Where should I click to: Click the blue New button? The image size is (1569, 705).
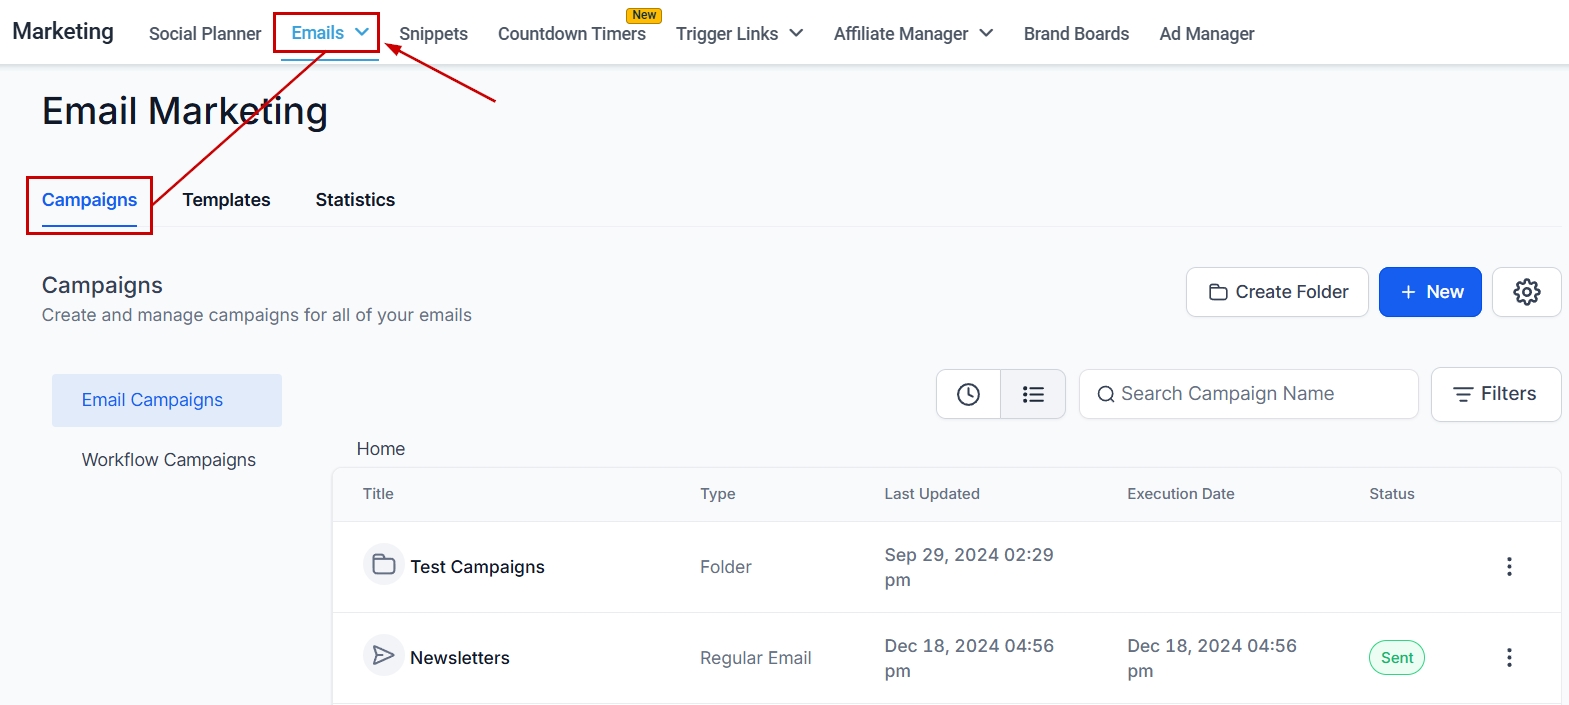point(1430,292)
